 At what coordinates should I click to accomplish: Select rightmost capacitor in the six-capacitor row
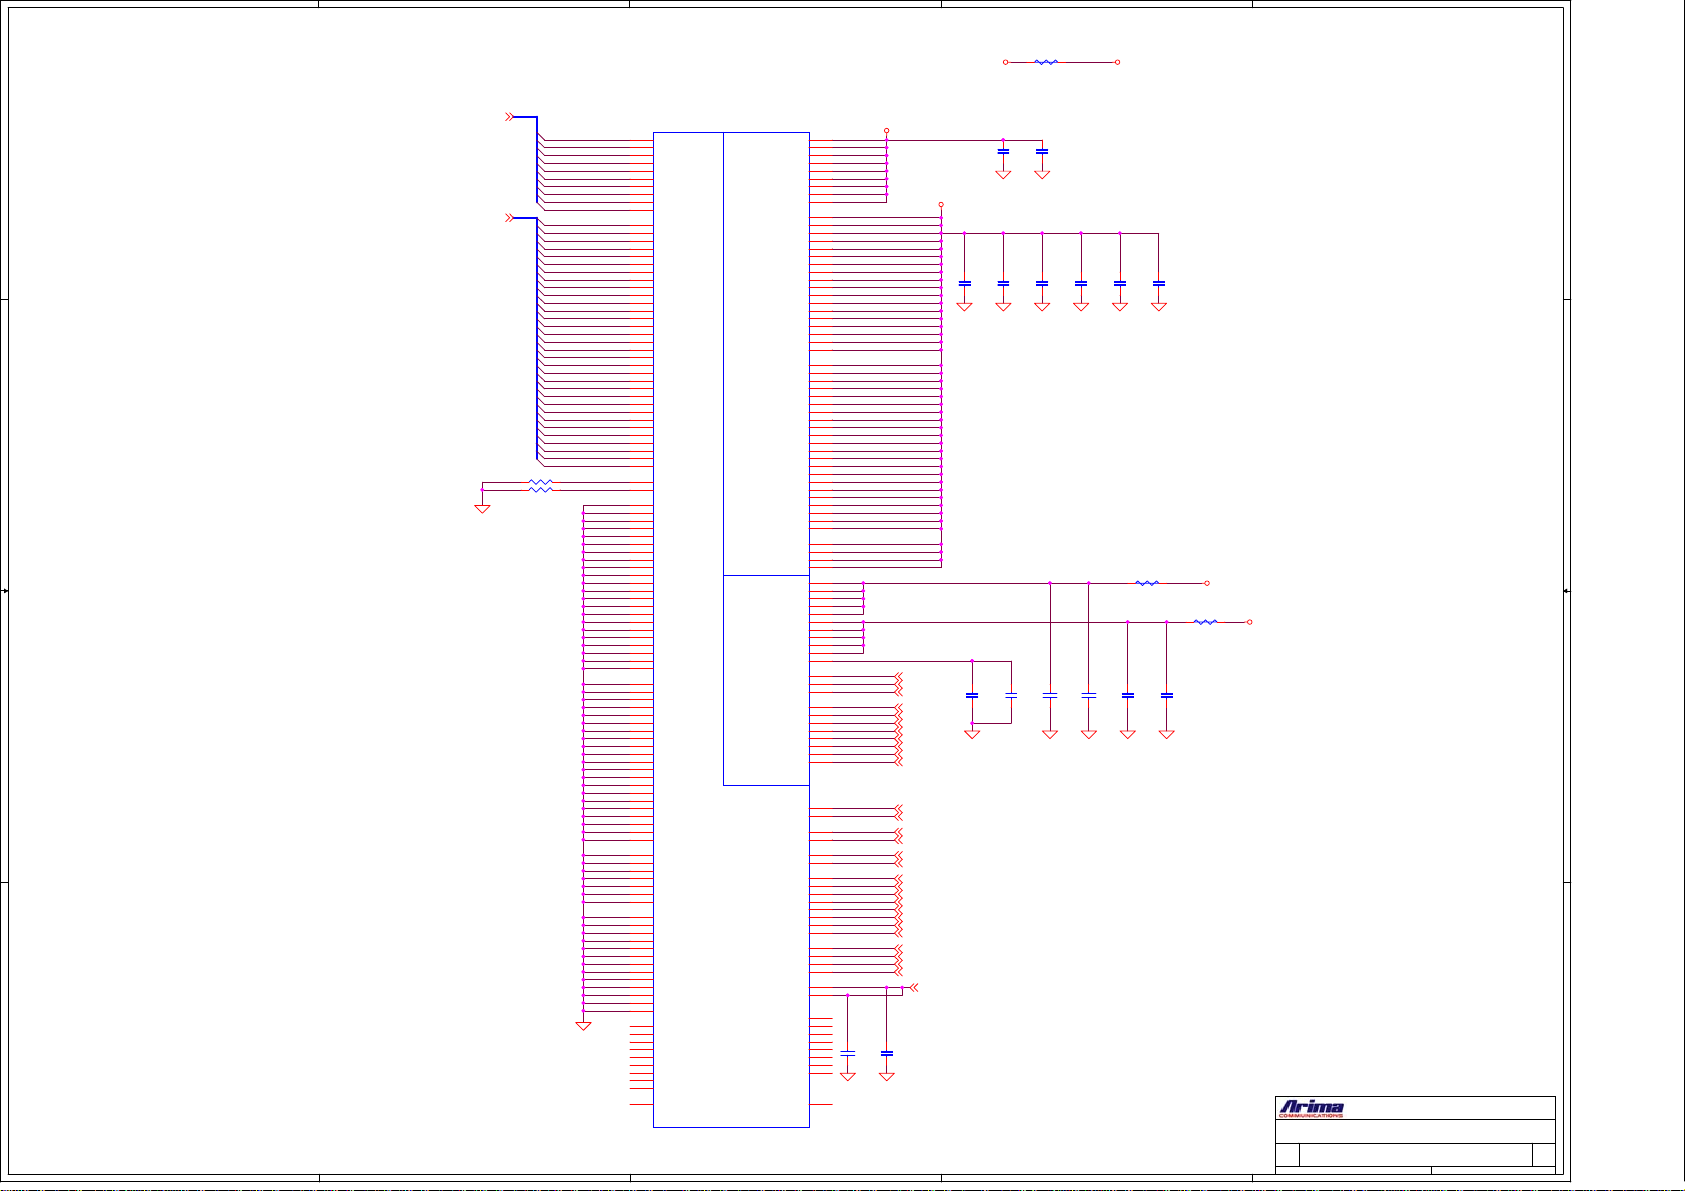pyautogui.click(x=1158, y=284)
